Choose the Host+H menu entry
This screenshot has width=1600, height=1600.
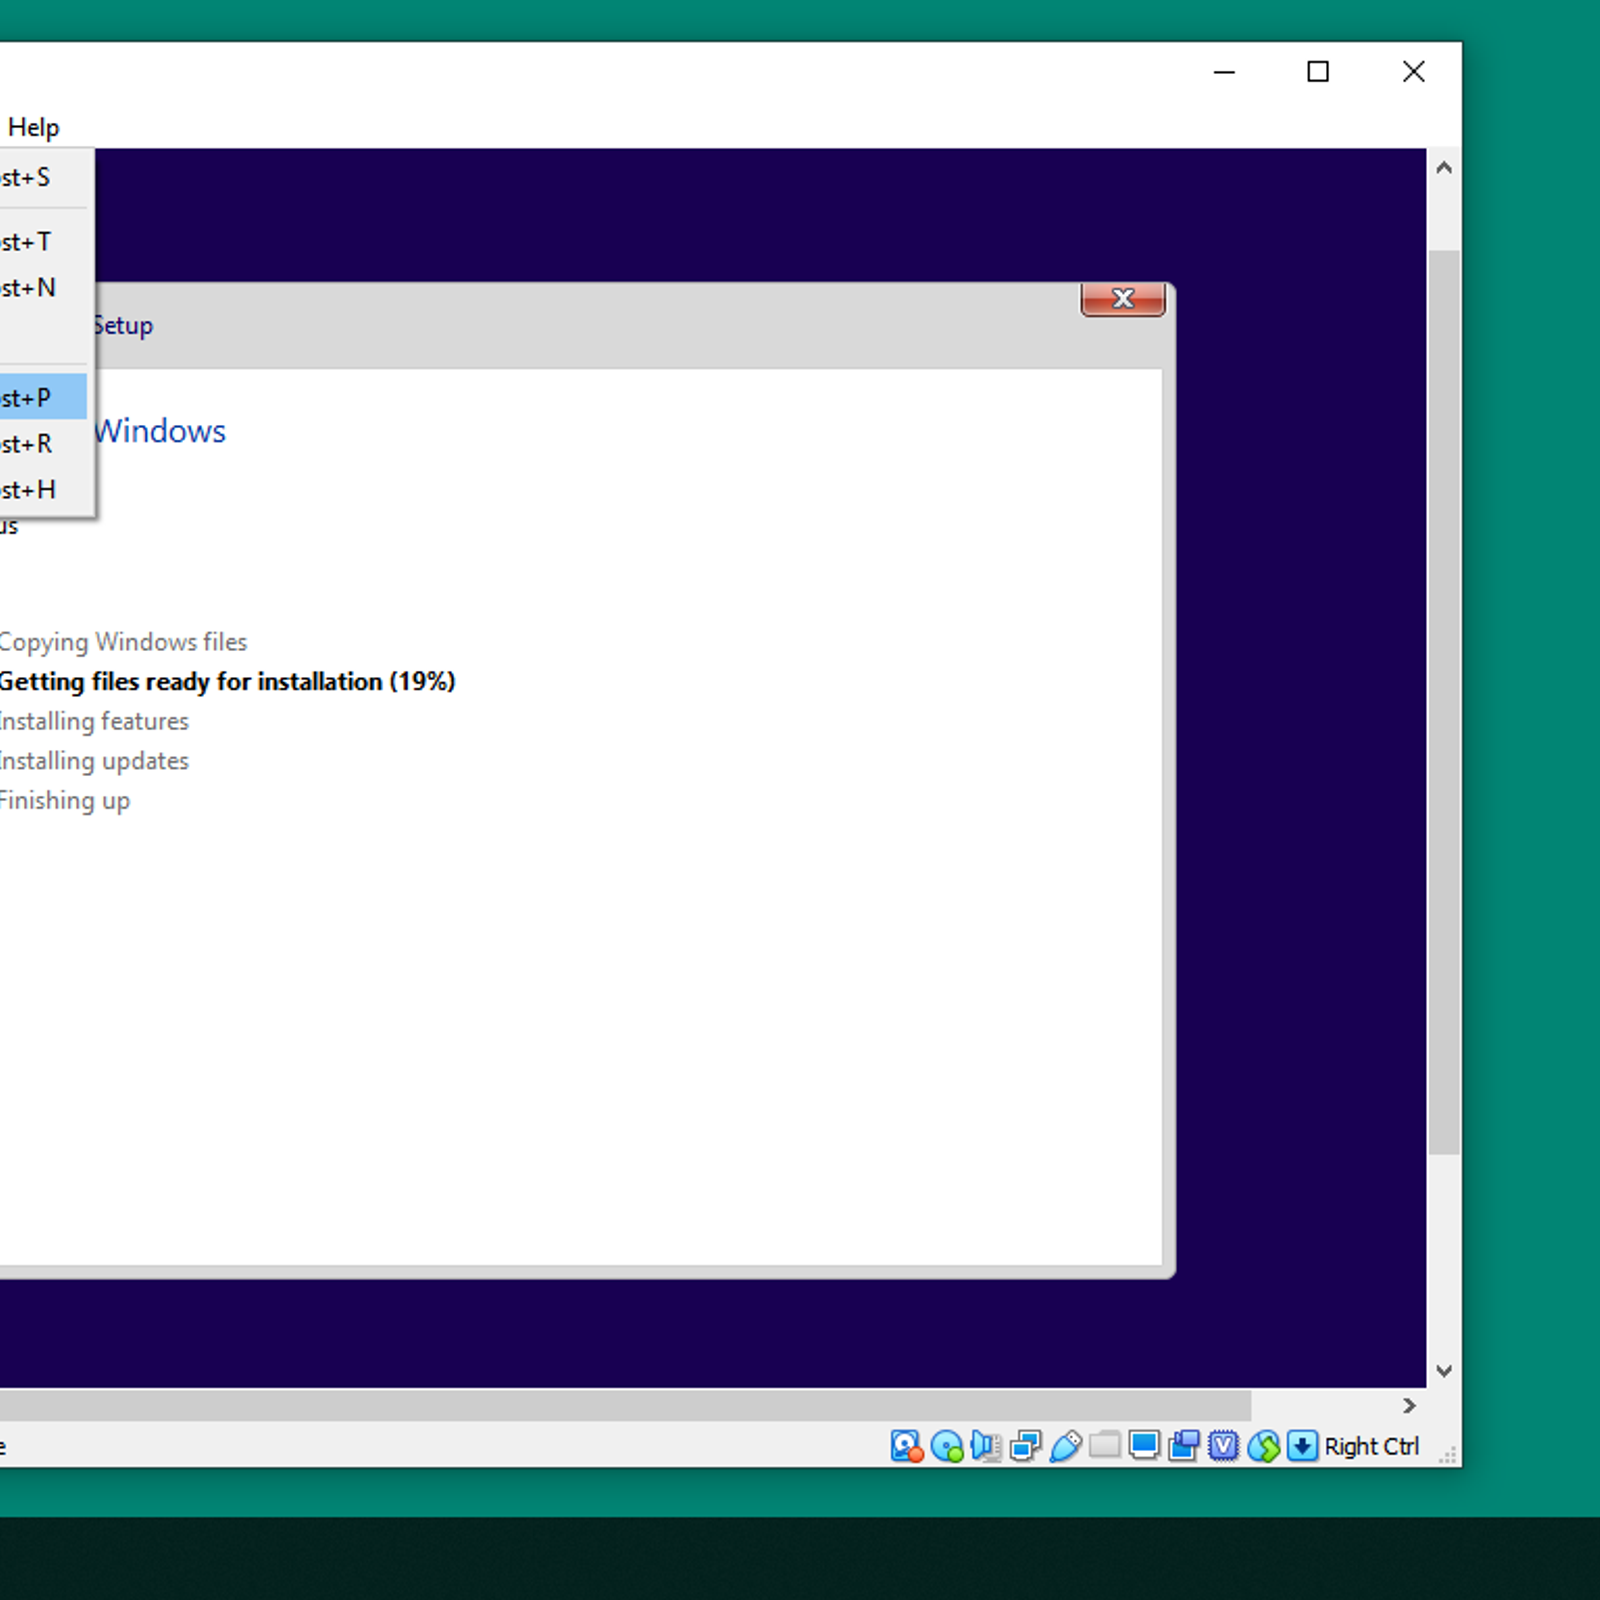coord(43,490)
